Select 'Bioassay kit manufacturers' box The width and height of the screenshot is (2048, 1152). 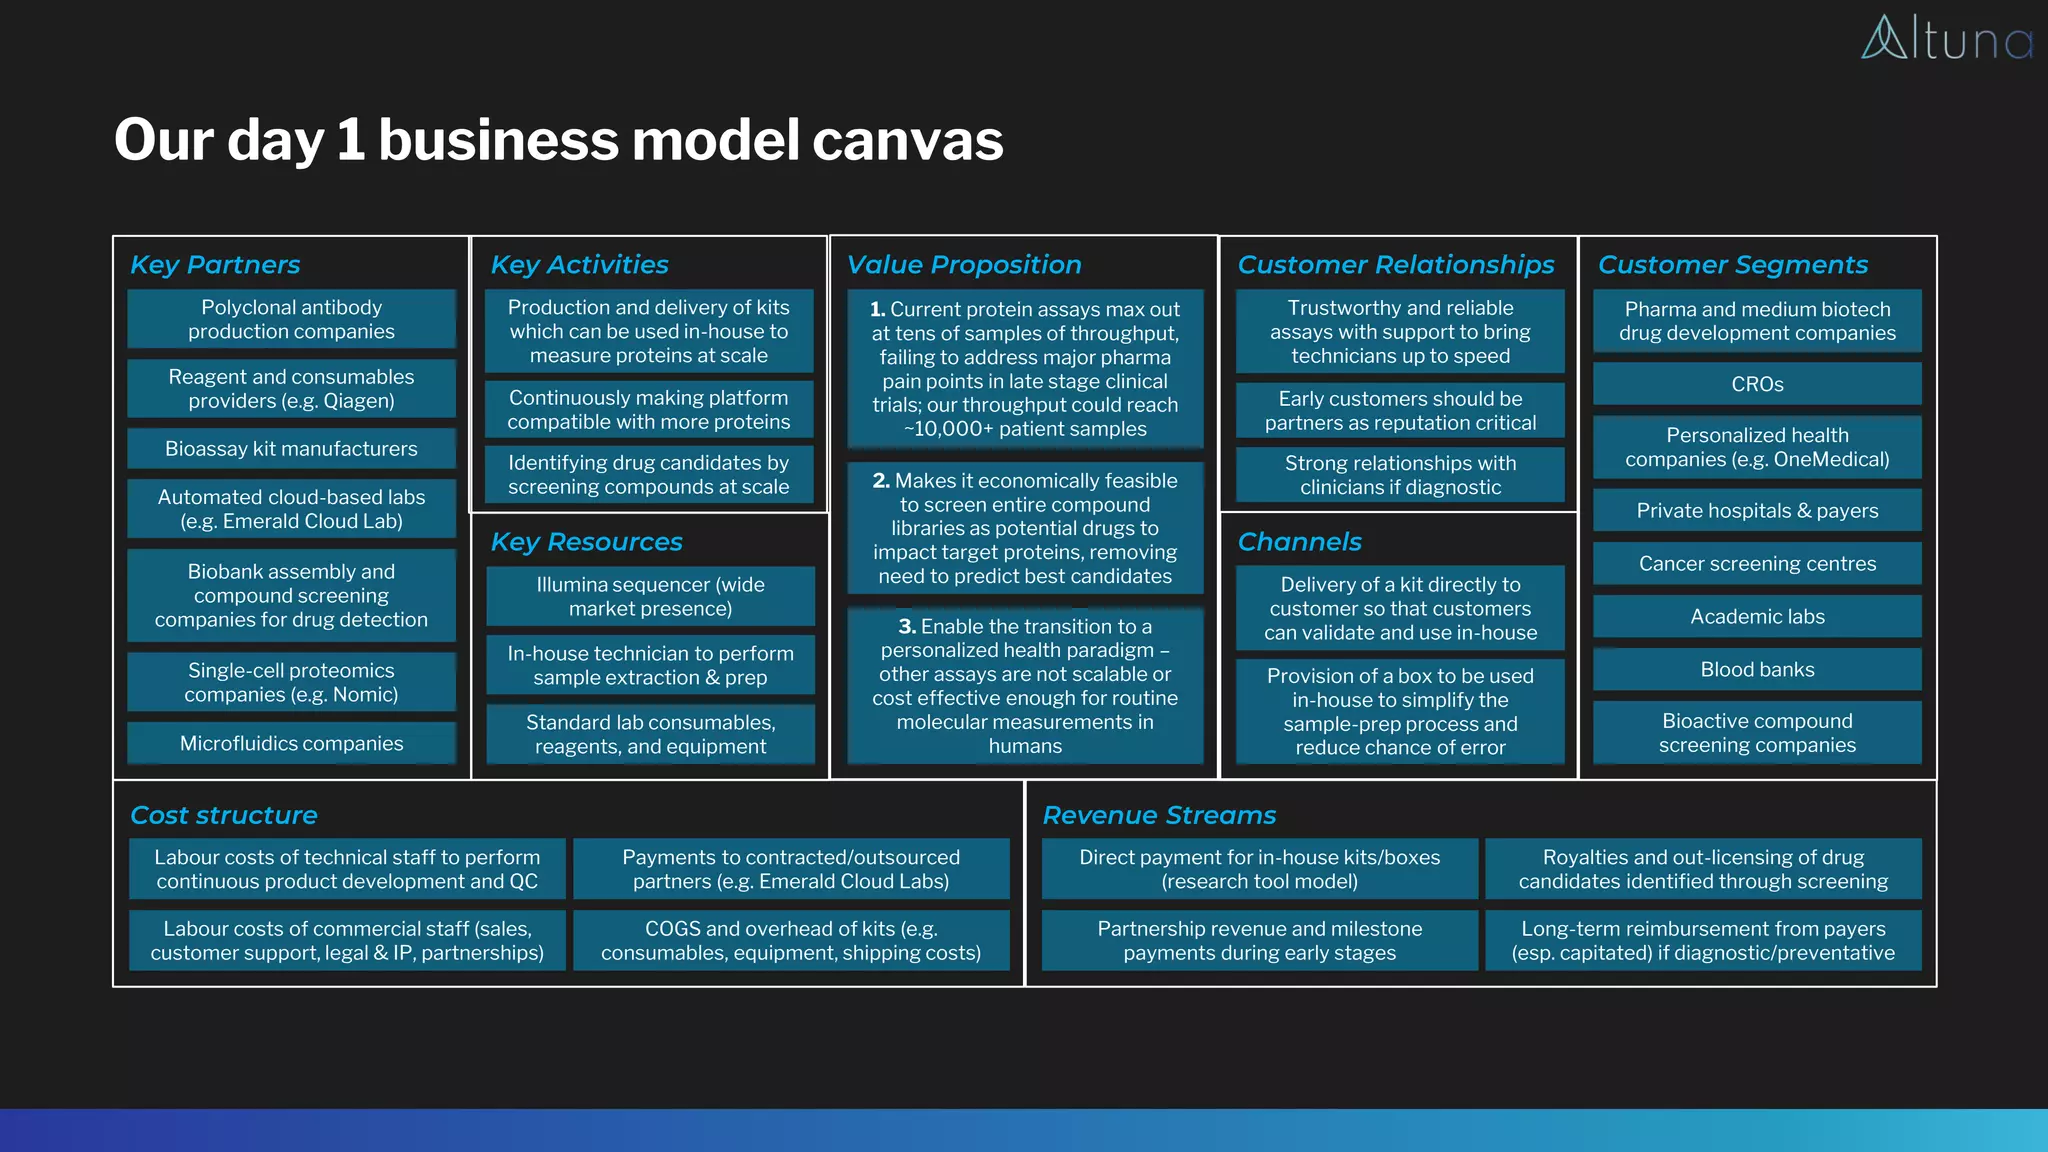click(291, 449)
